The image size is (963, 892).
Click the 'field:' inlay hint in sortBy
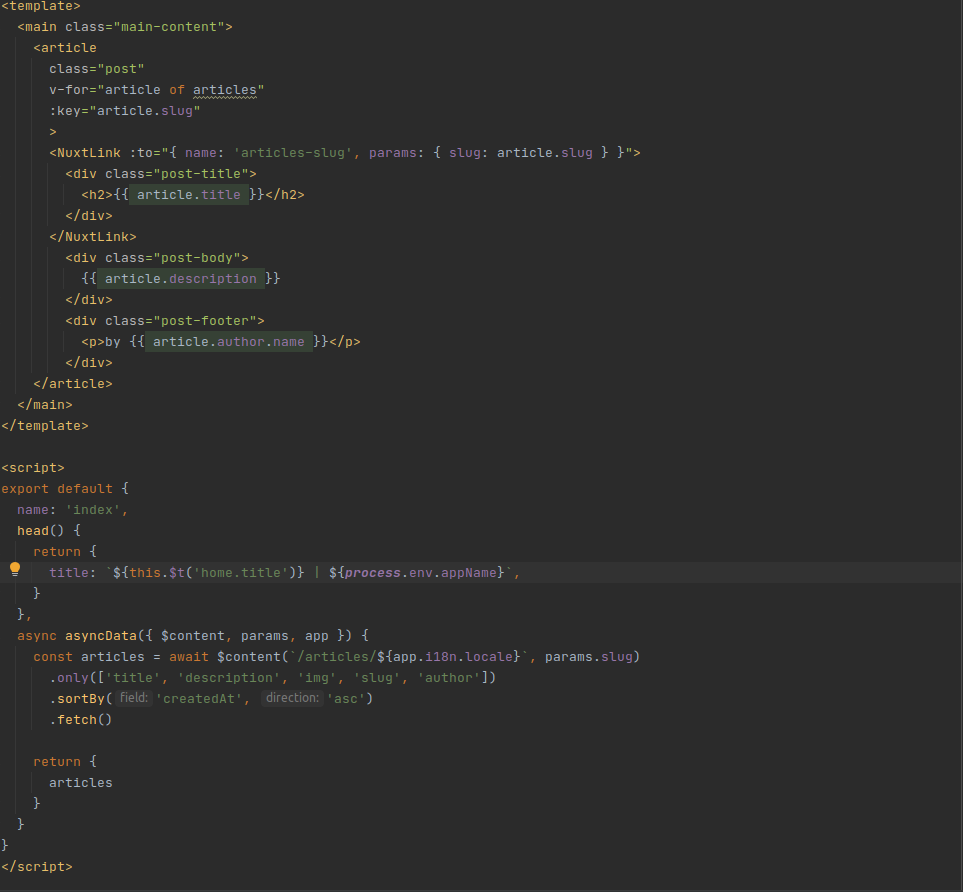[x=134, y=698]
